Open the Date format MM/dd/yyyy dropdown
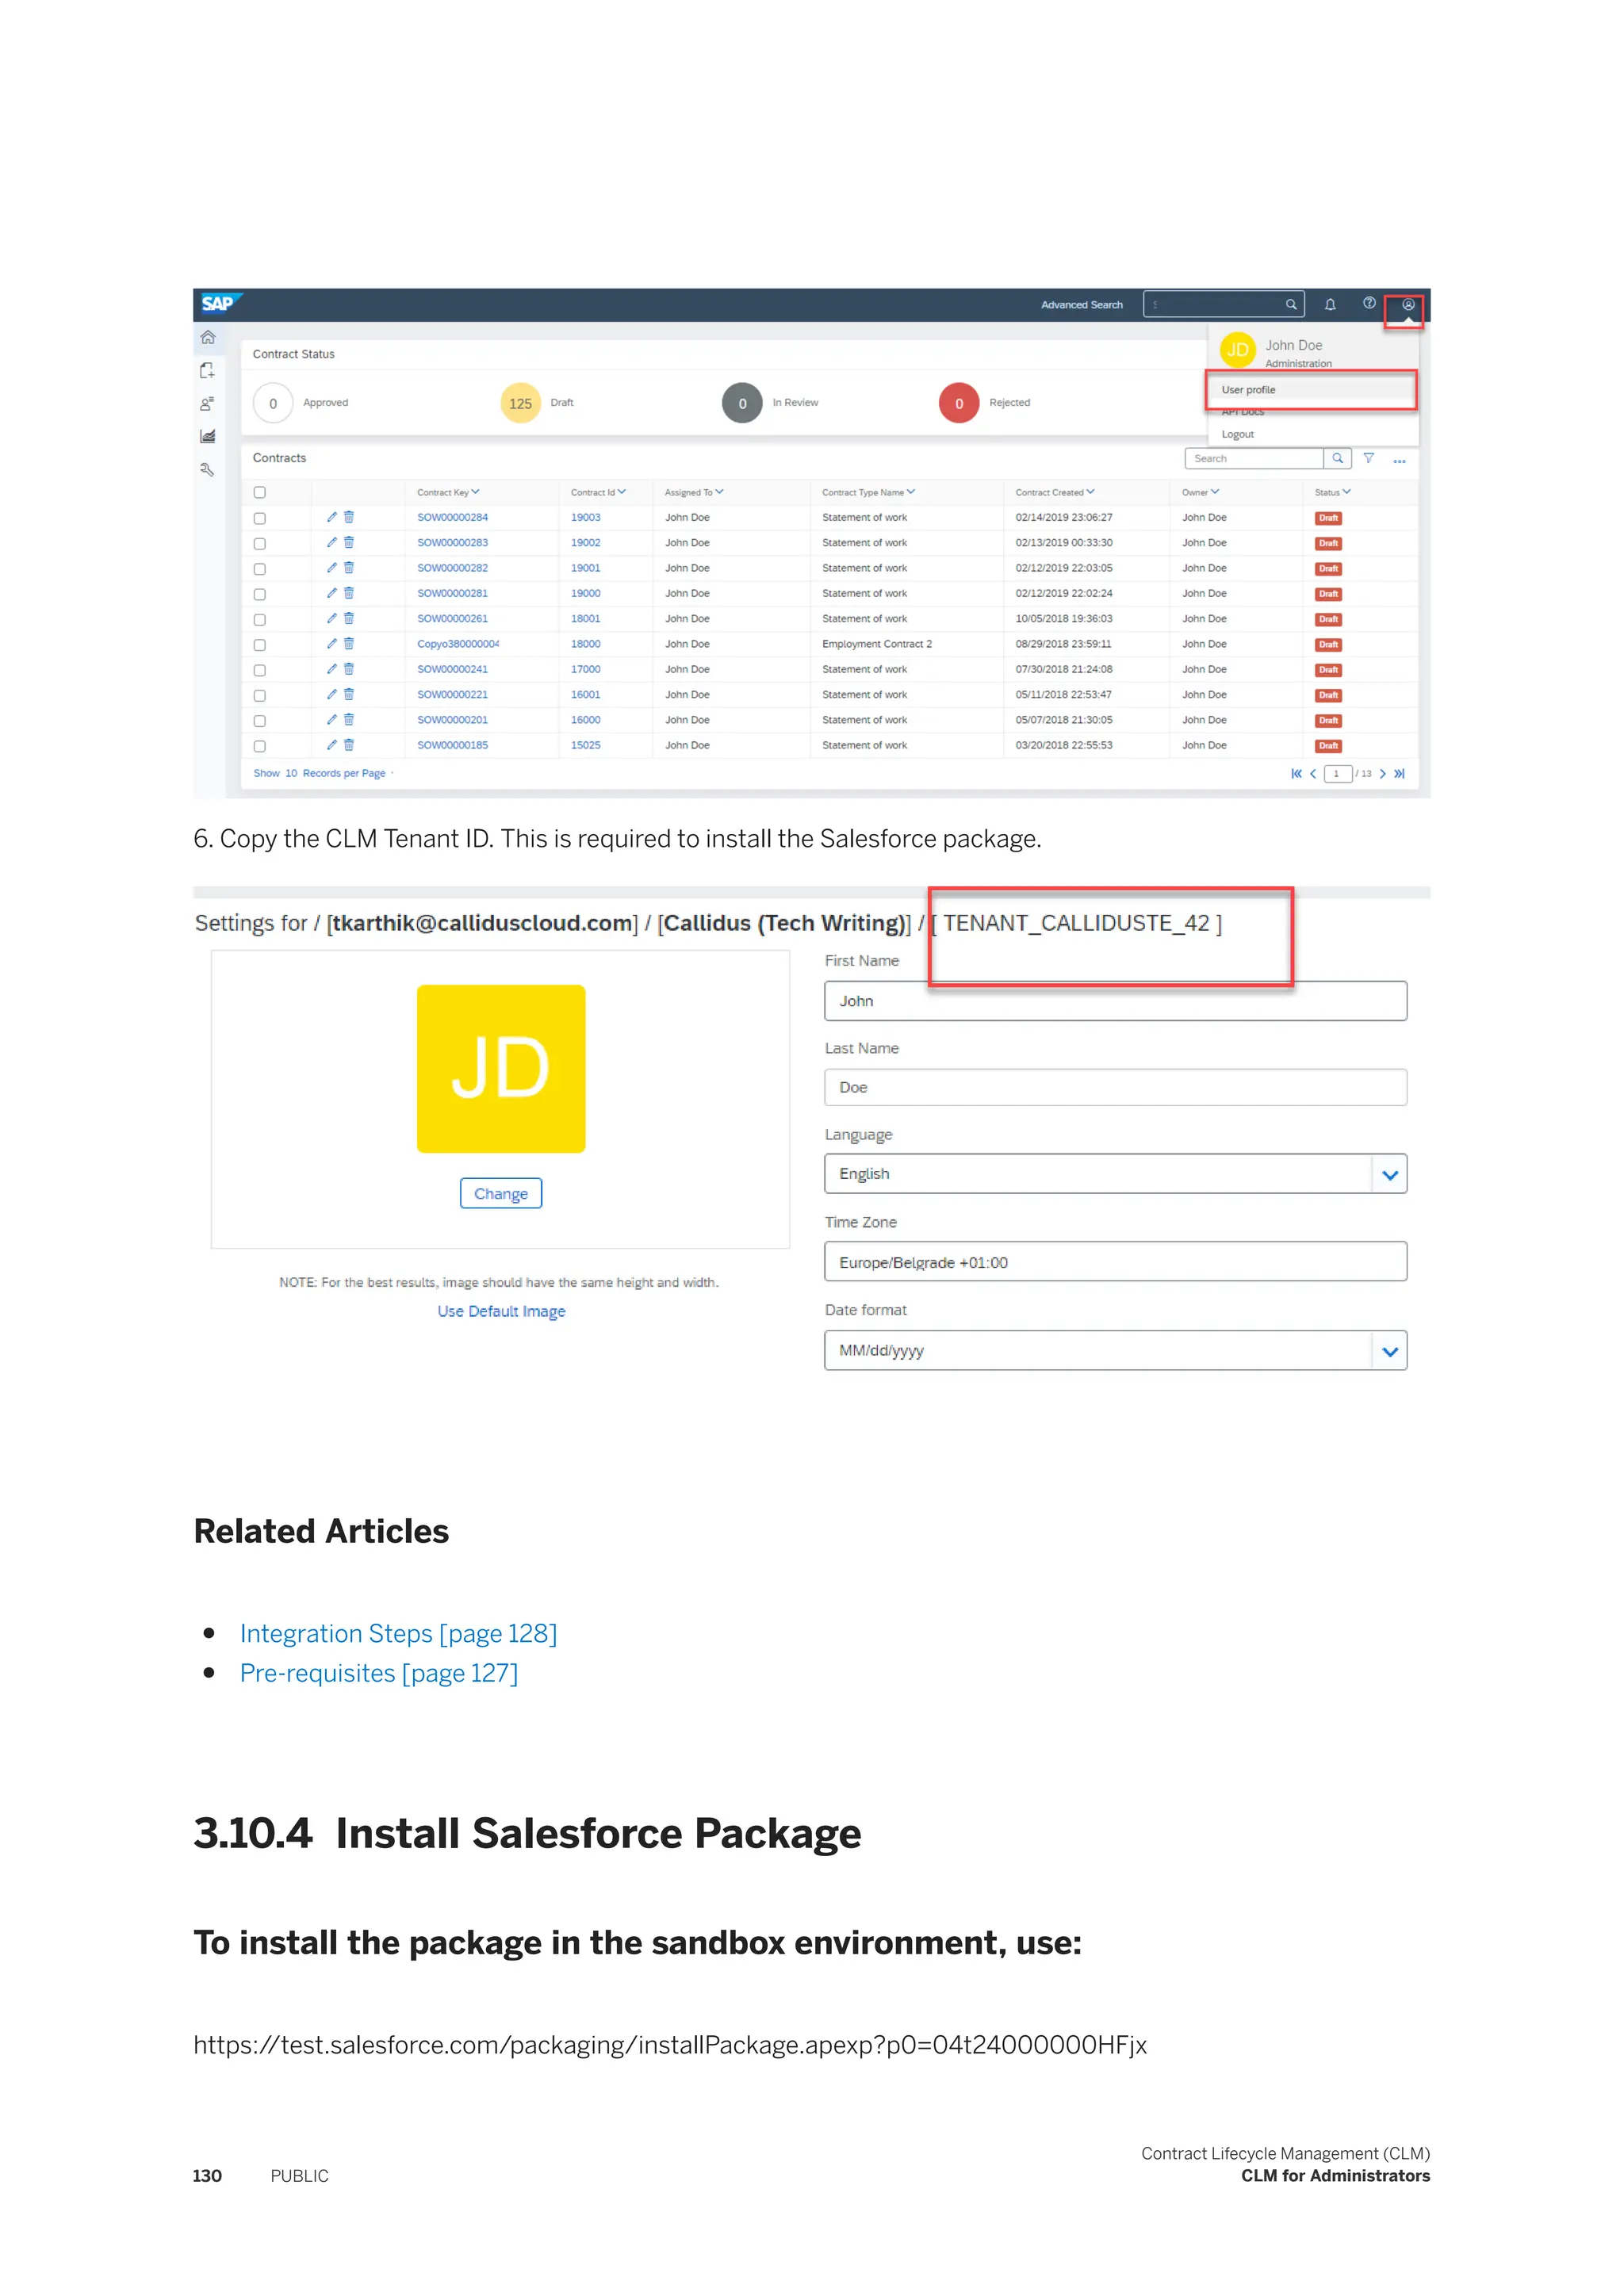1624x2296 pixels. [x=1389, y=1351]
